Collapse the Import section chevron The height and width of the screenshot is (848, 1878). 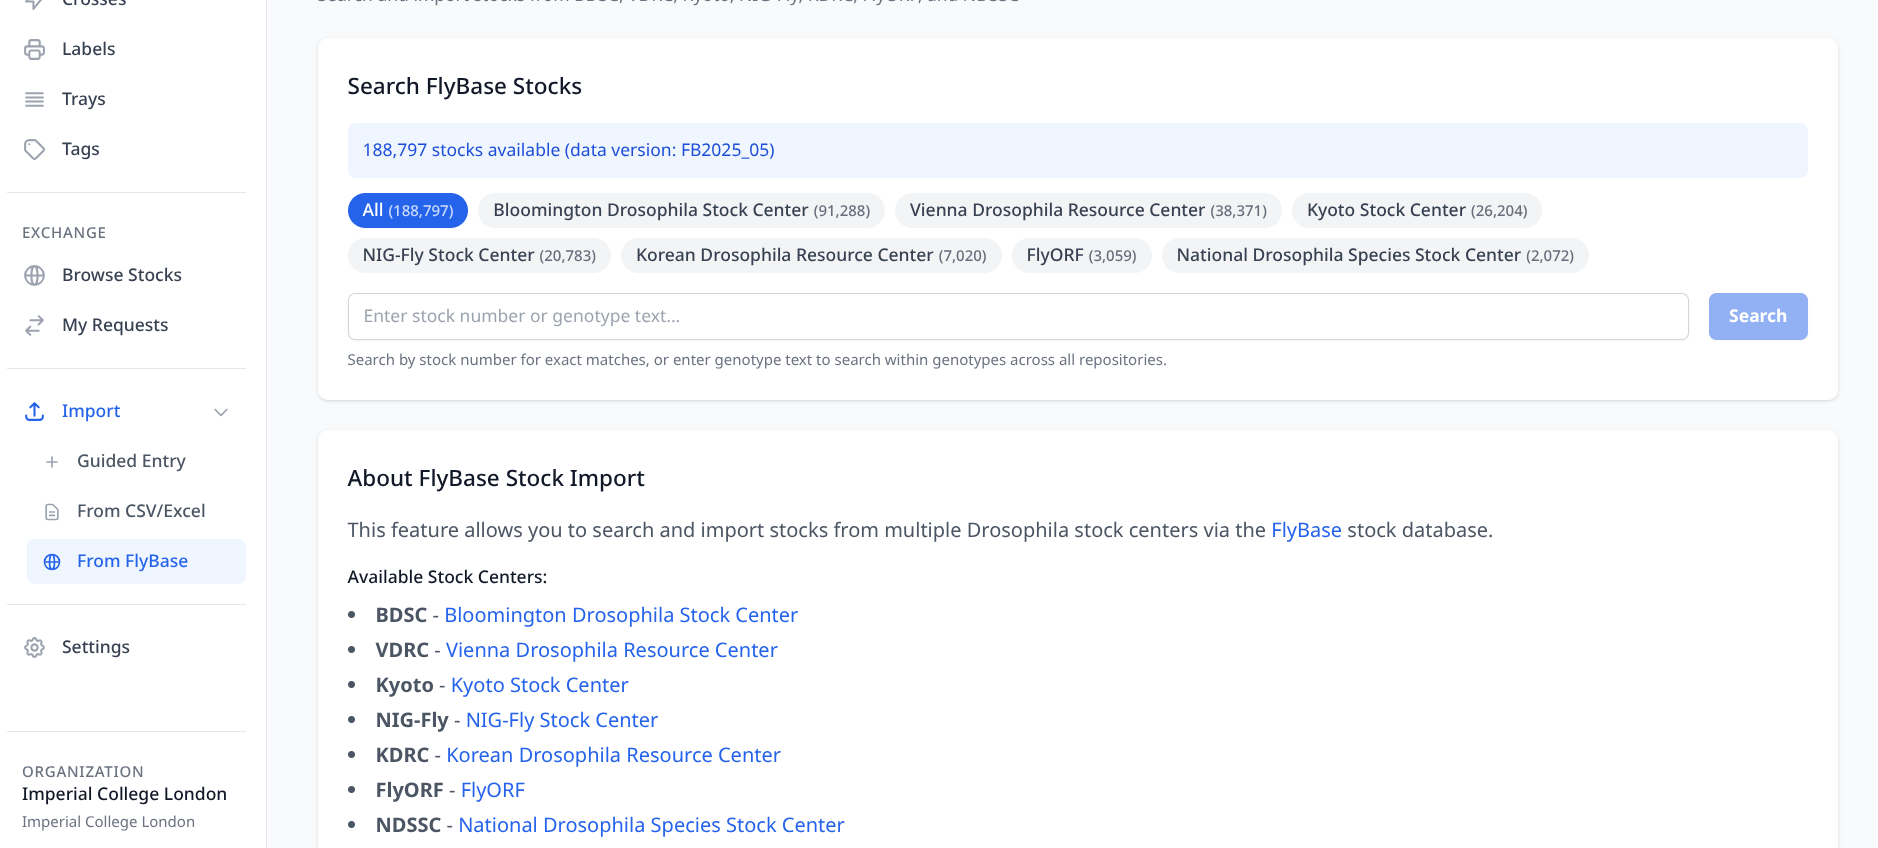tap(222, 412)
